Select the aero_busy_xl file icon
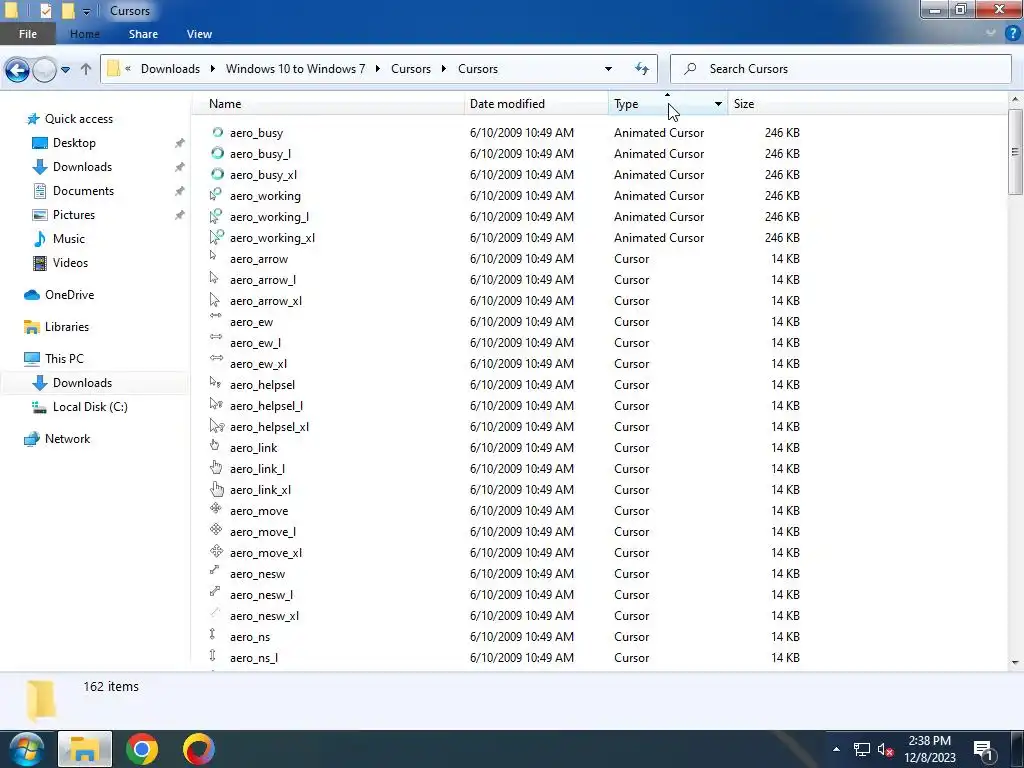This screenshot has width=1024, height=768. [x=217, y=174]
